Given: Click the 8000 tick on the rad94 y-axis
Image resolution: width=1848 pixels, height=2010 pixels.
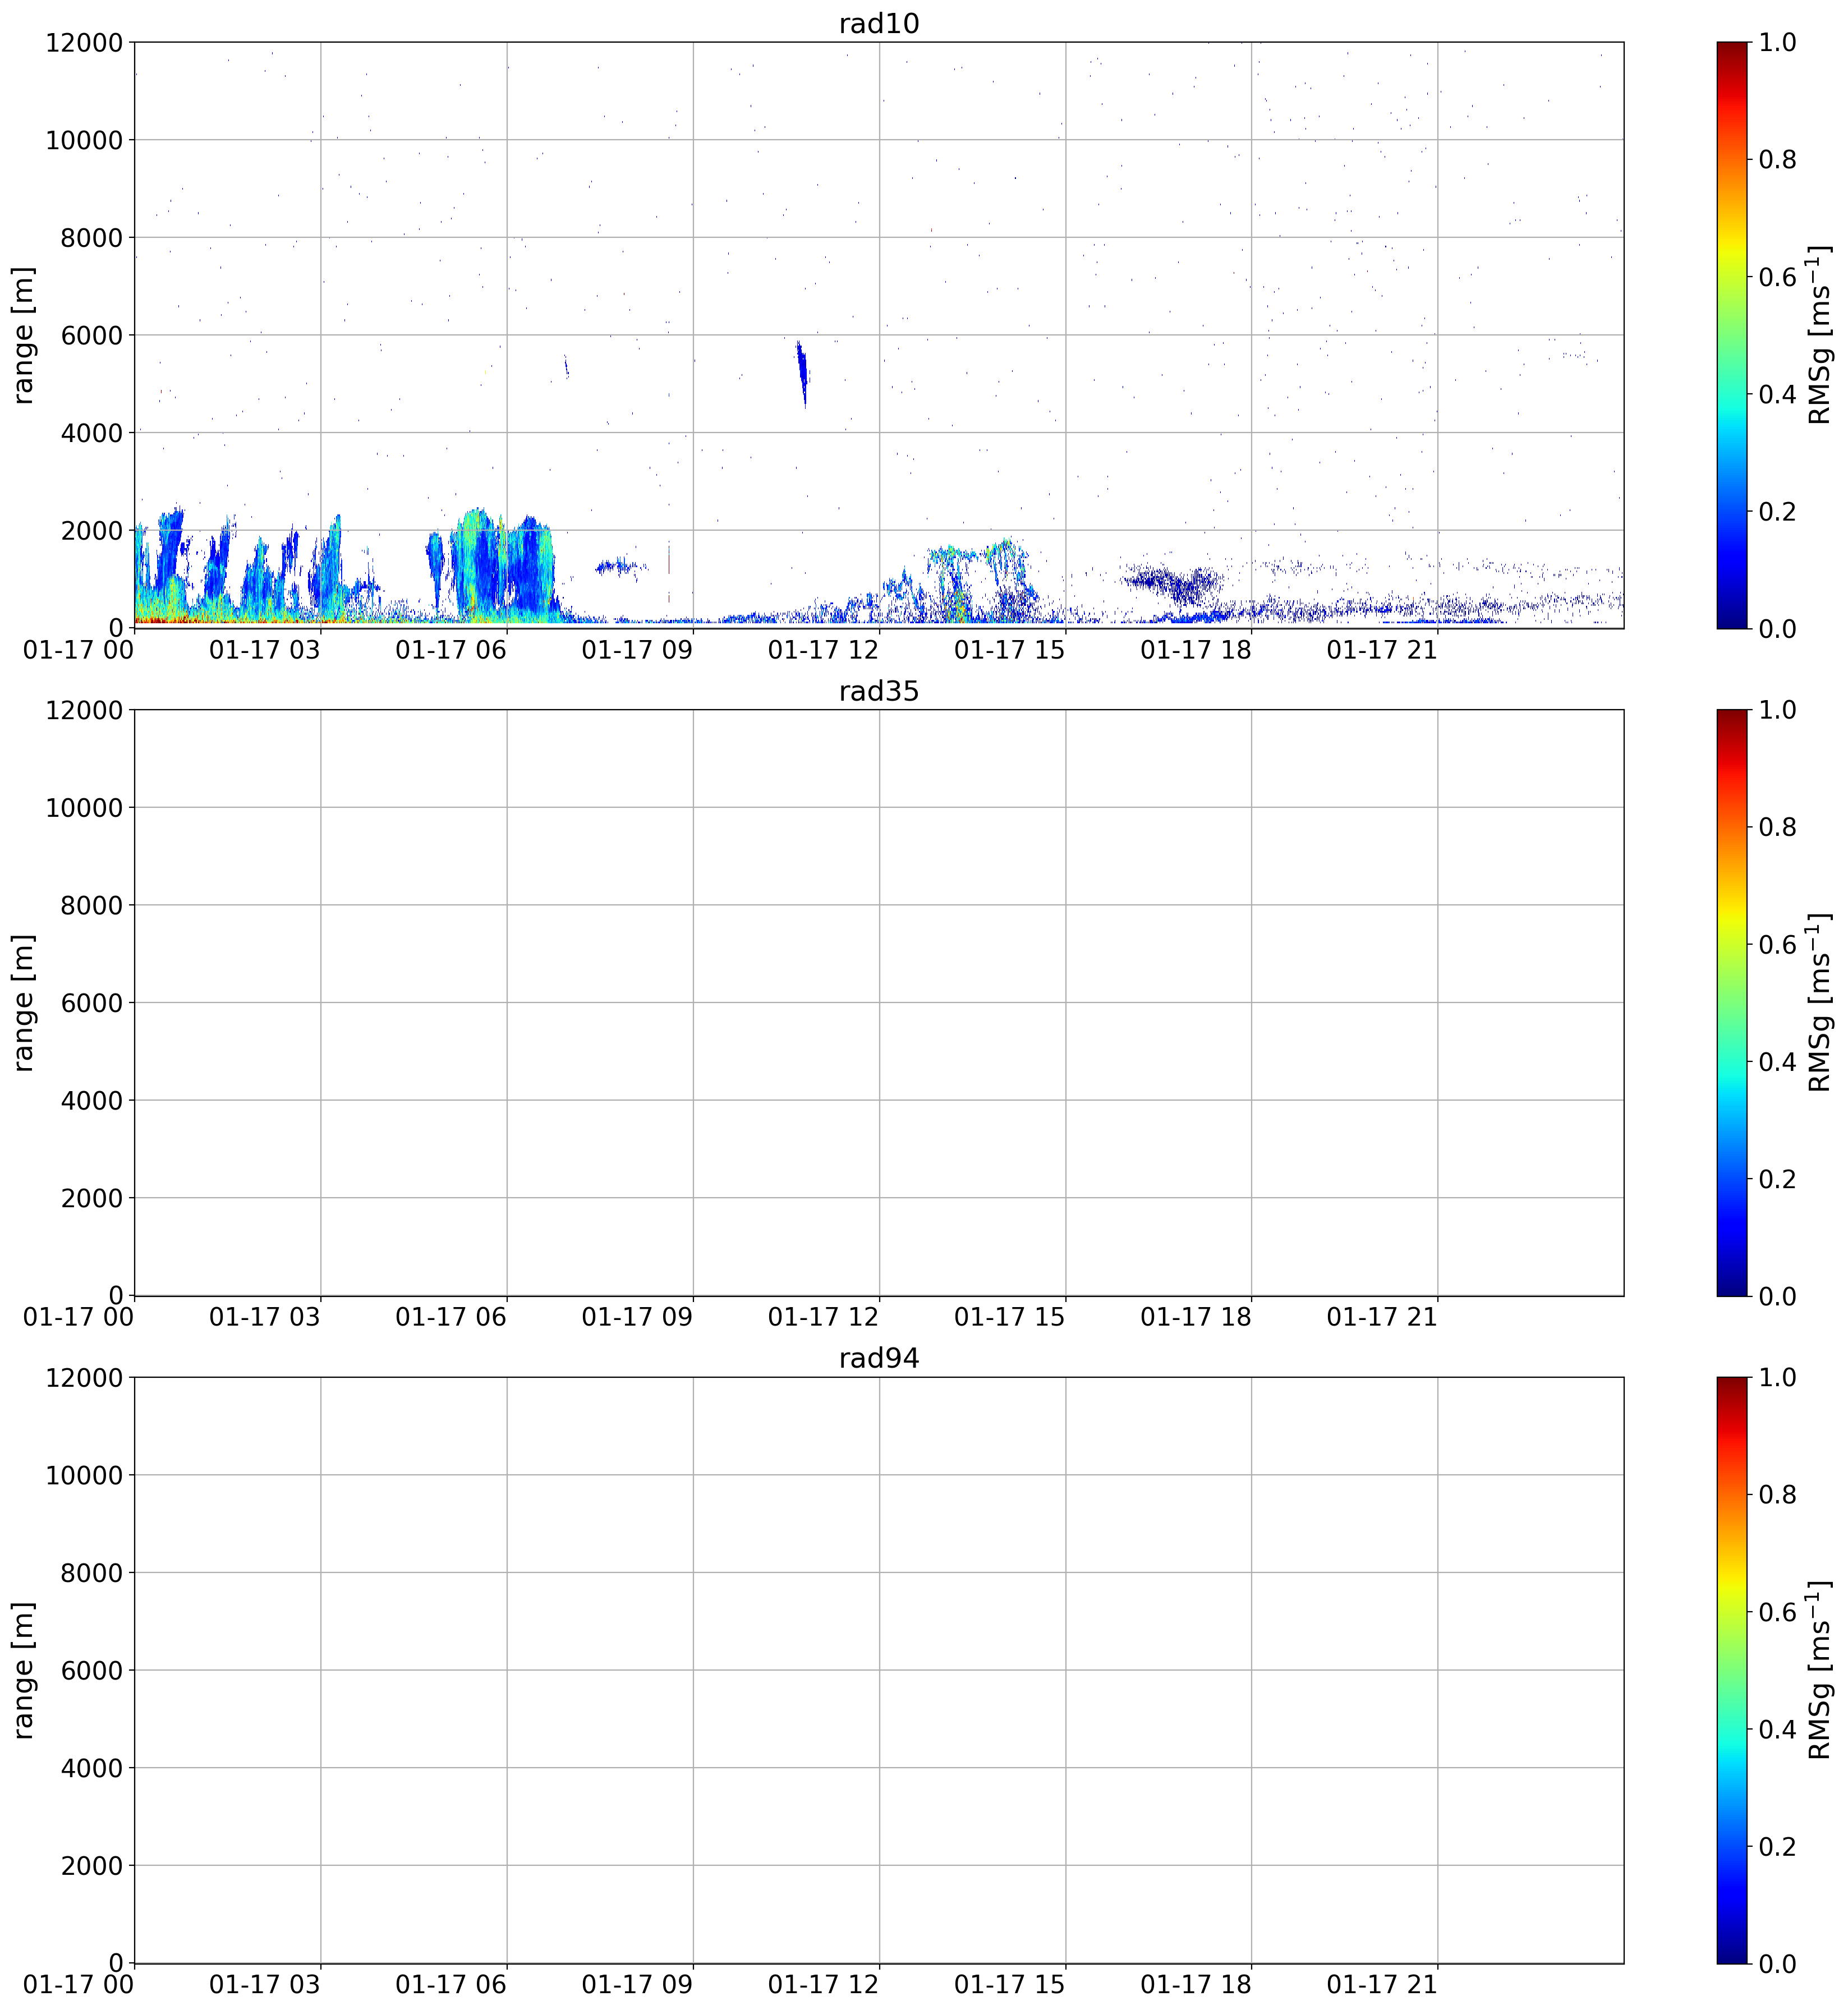Looking at the screenshot, I should (x=92, y=1573).
